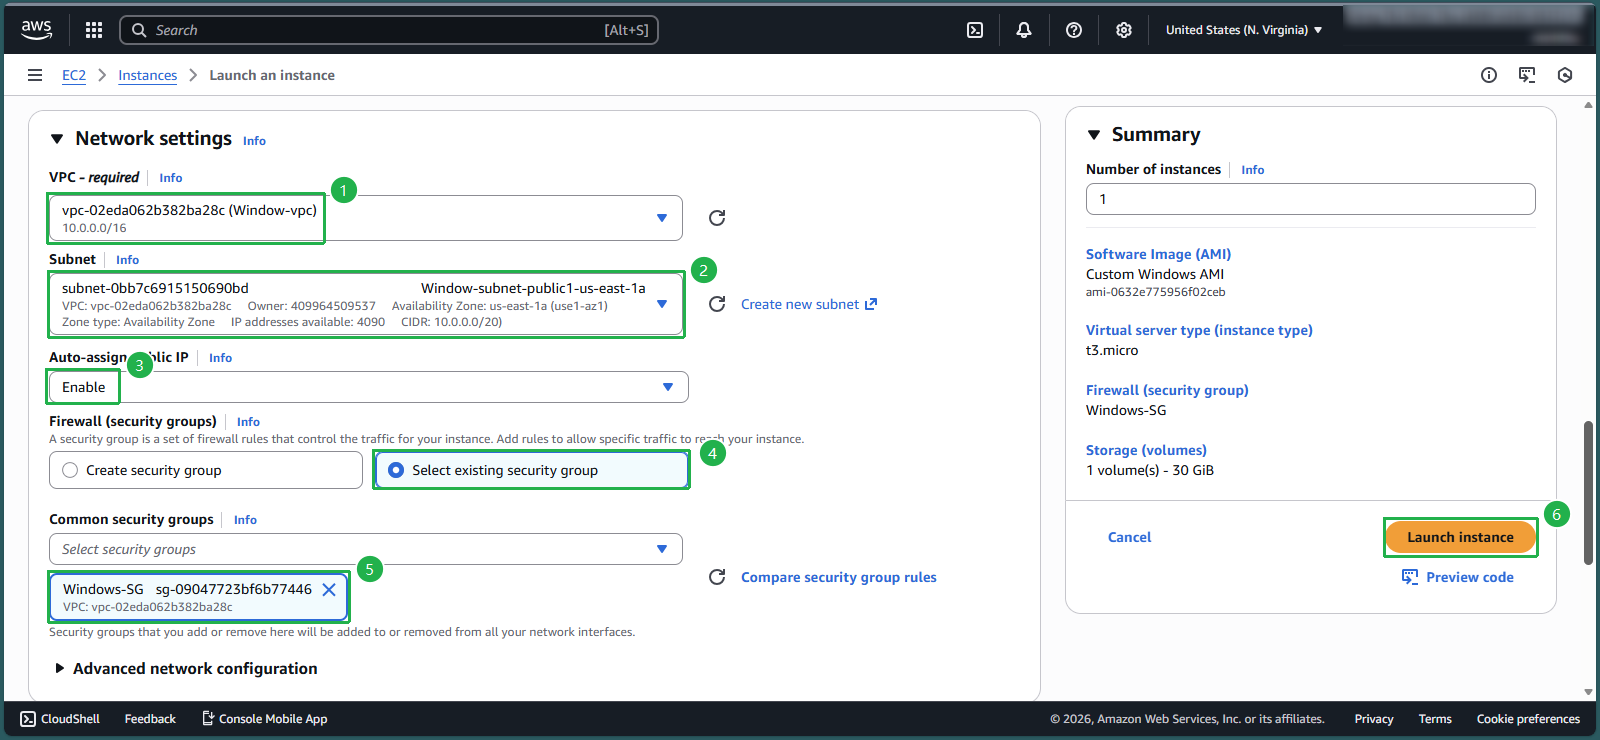Go to Instances breadcrumb
The width and height of the screenshot is (1600, 740).
pos(148,75)
